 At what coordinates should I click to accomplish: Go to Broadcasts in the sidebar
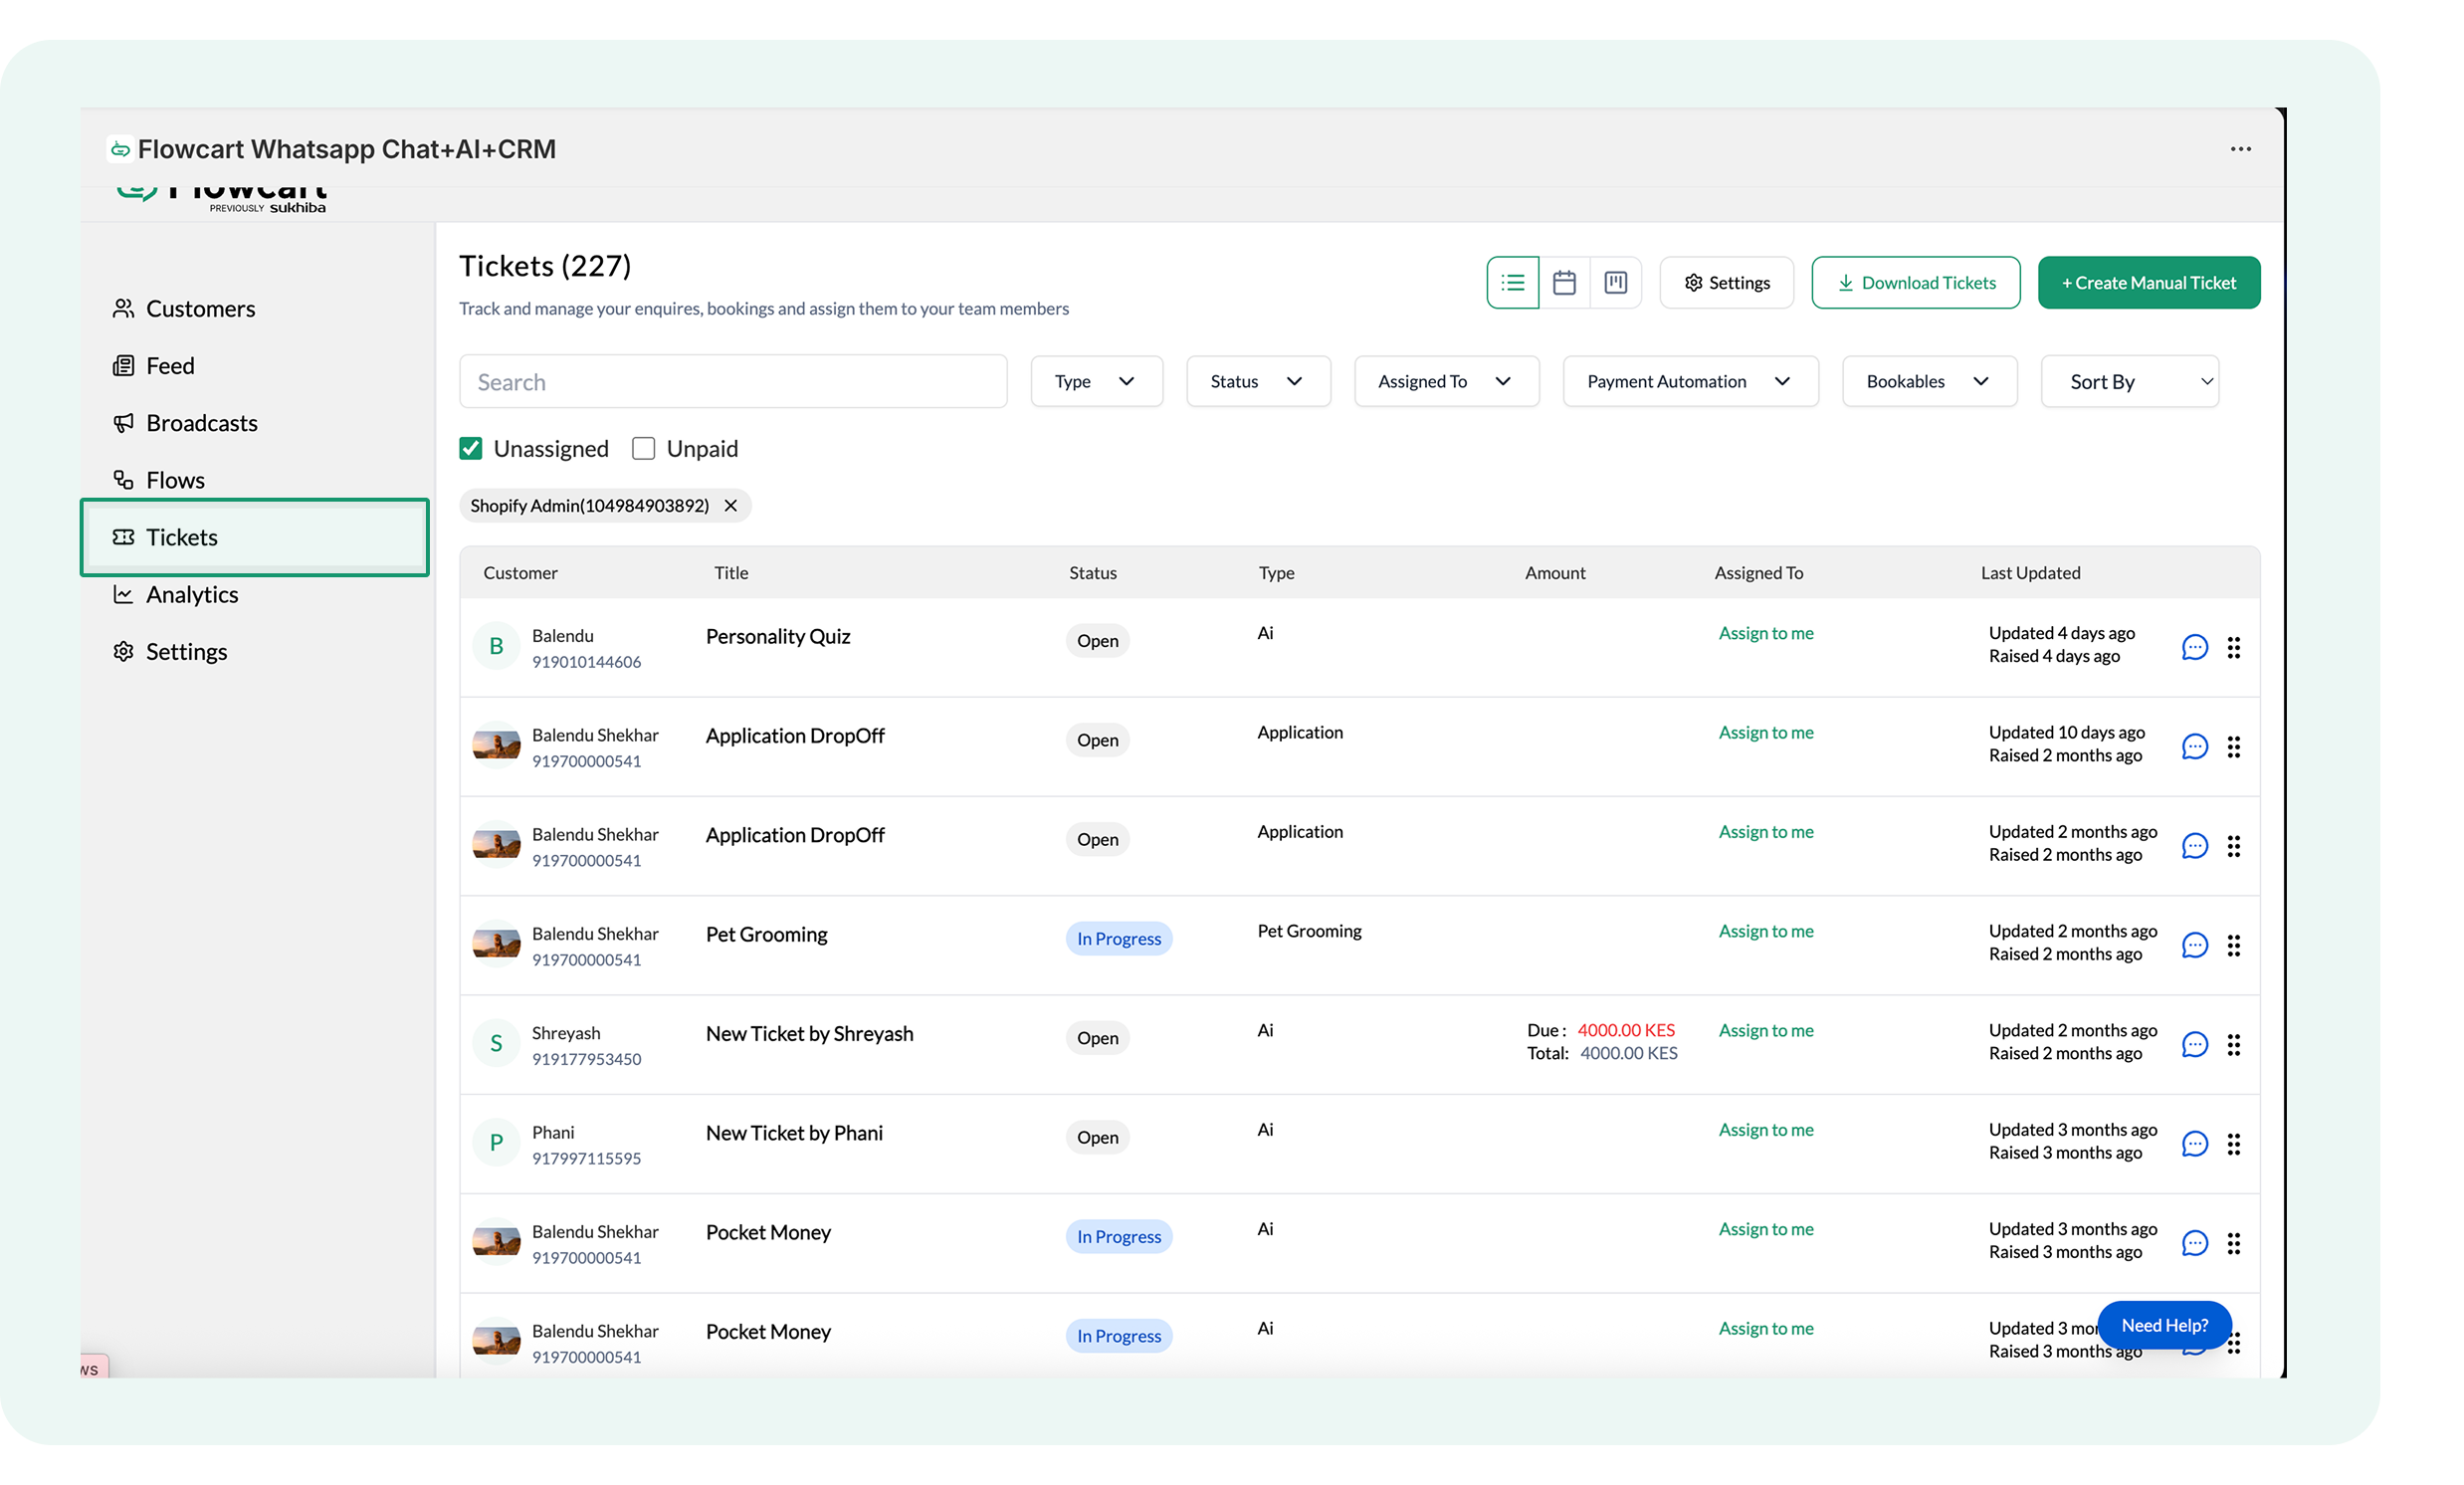201,423
